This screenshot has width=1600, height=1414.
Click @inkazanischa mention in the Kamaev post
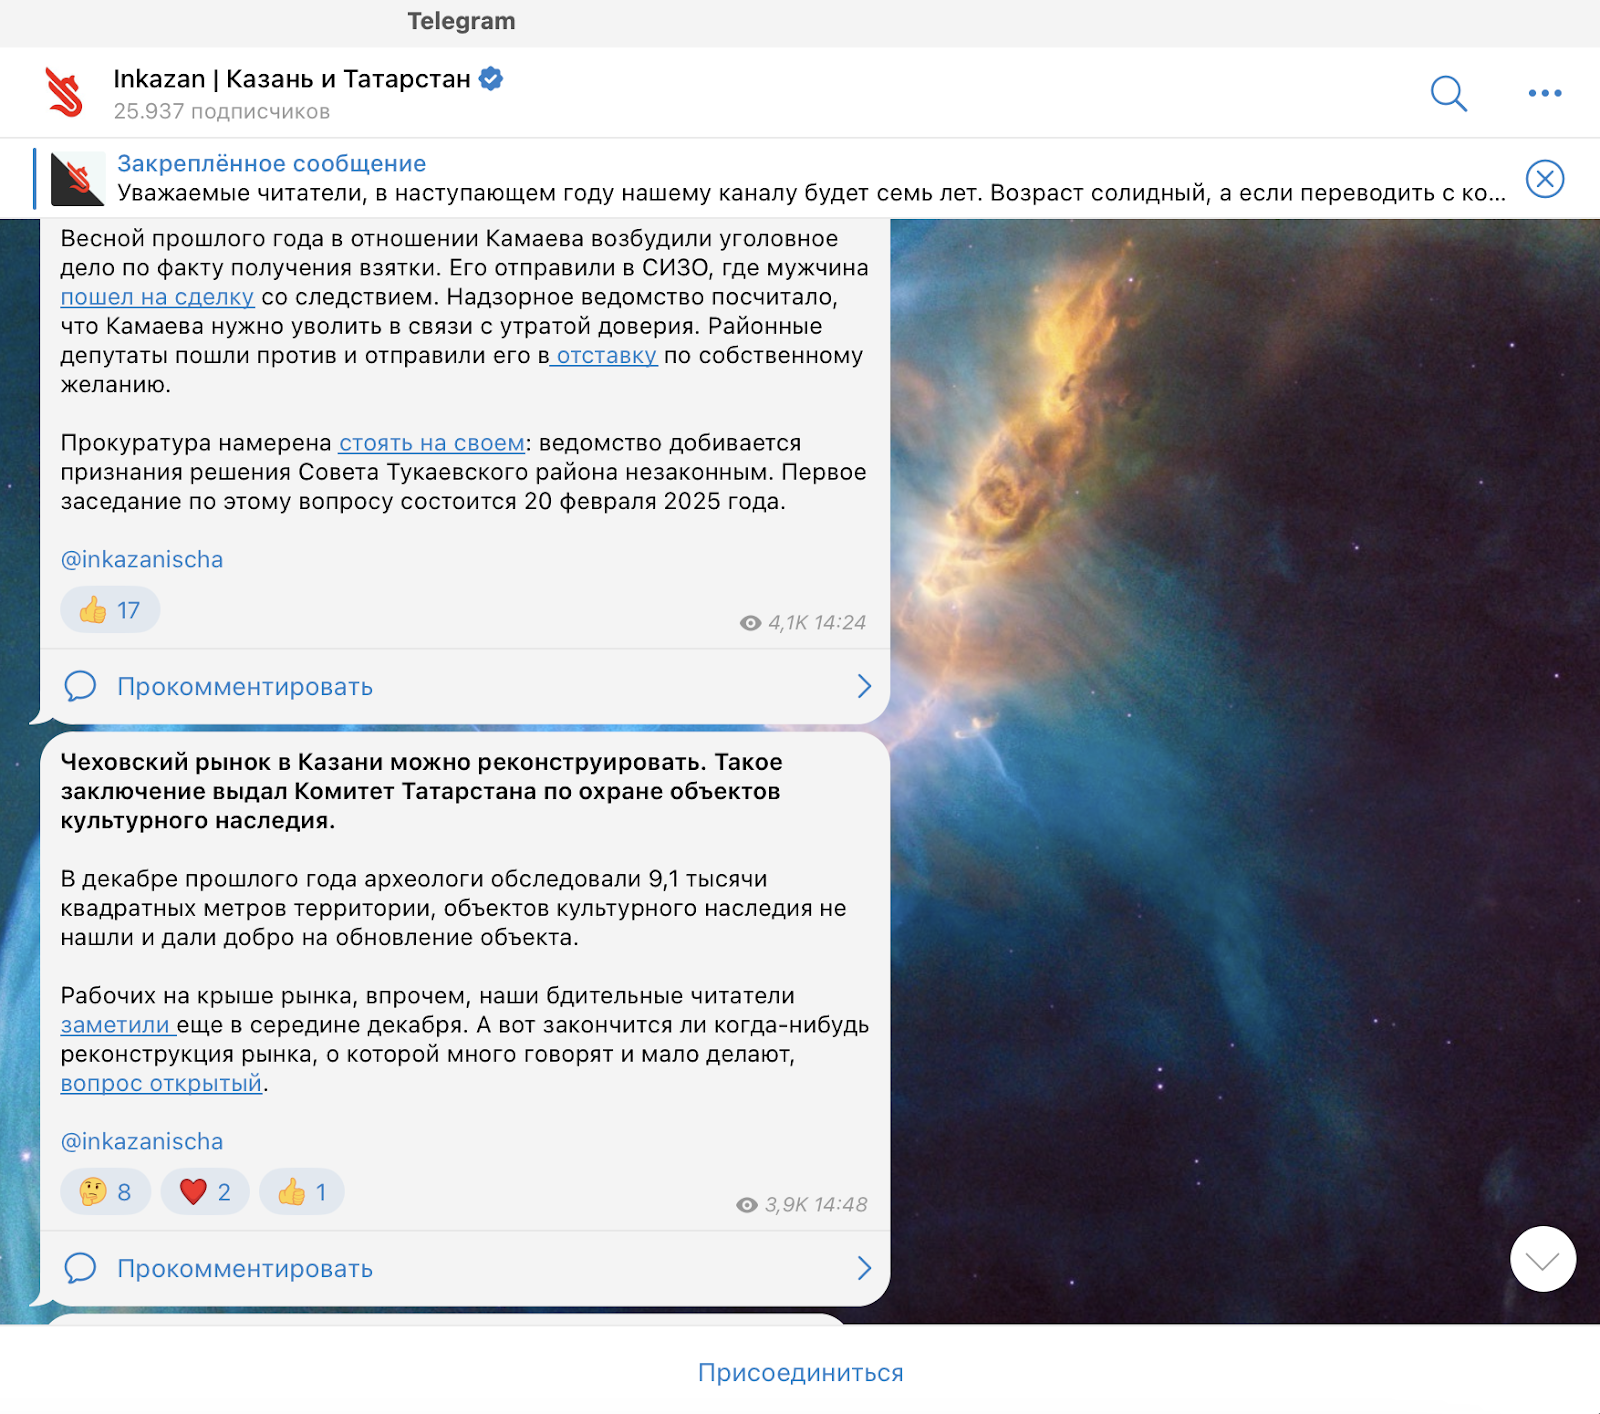142,559
